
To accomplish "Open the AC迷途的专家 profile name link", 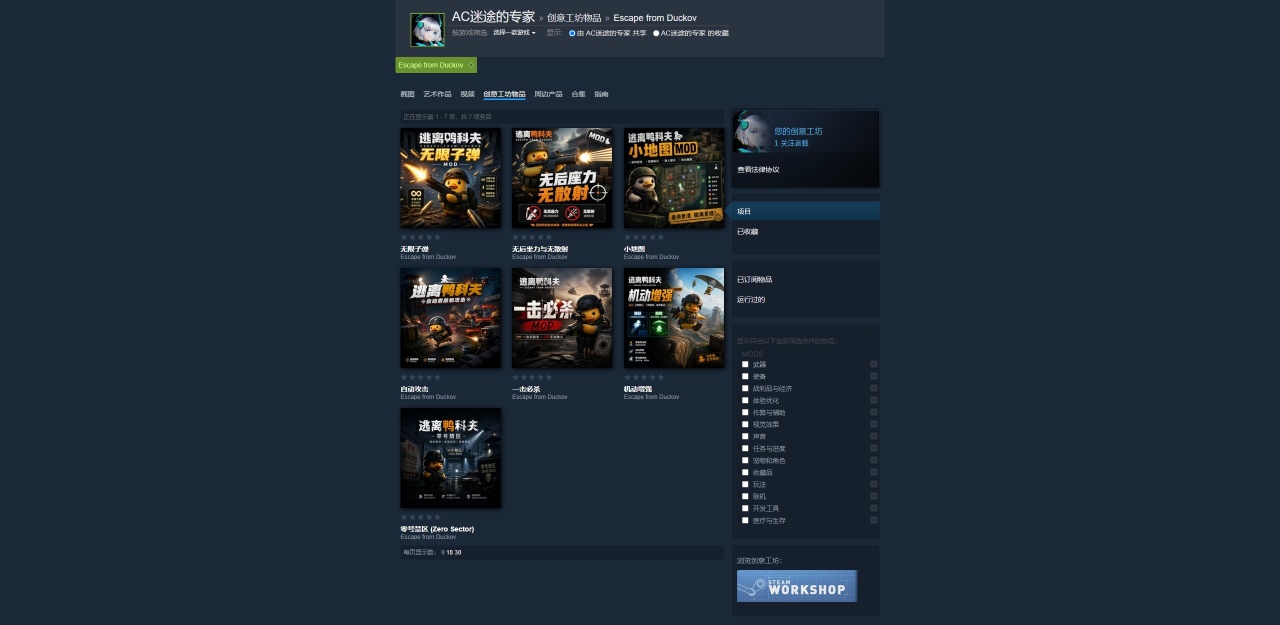I will [493, 16].
